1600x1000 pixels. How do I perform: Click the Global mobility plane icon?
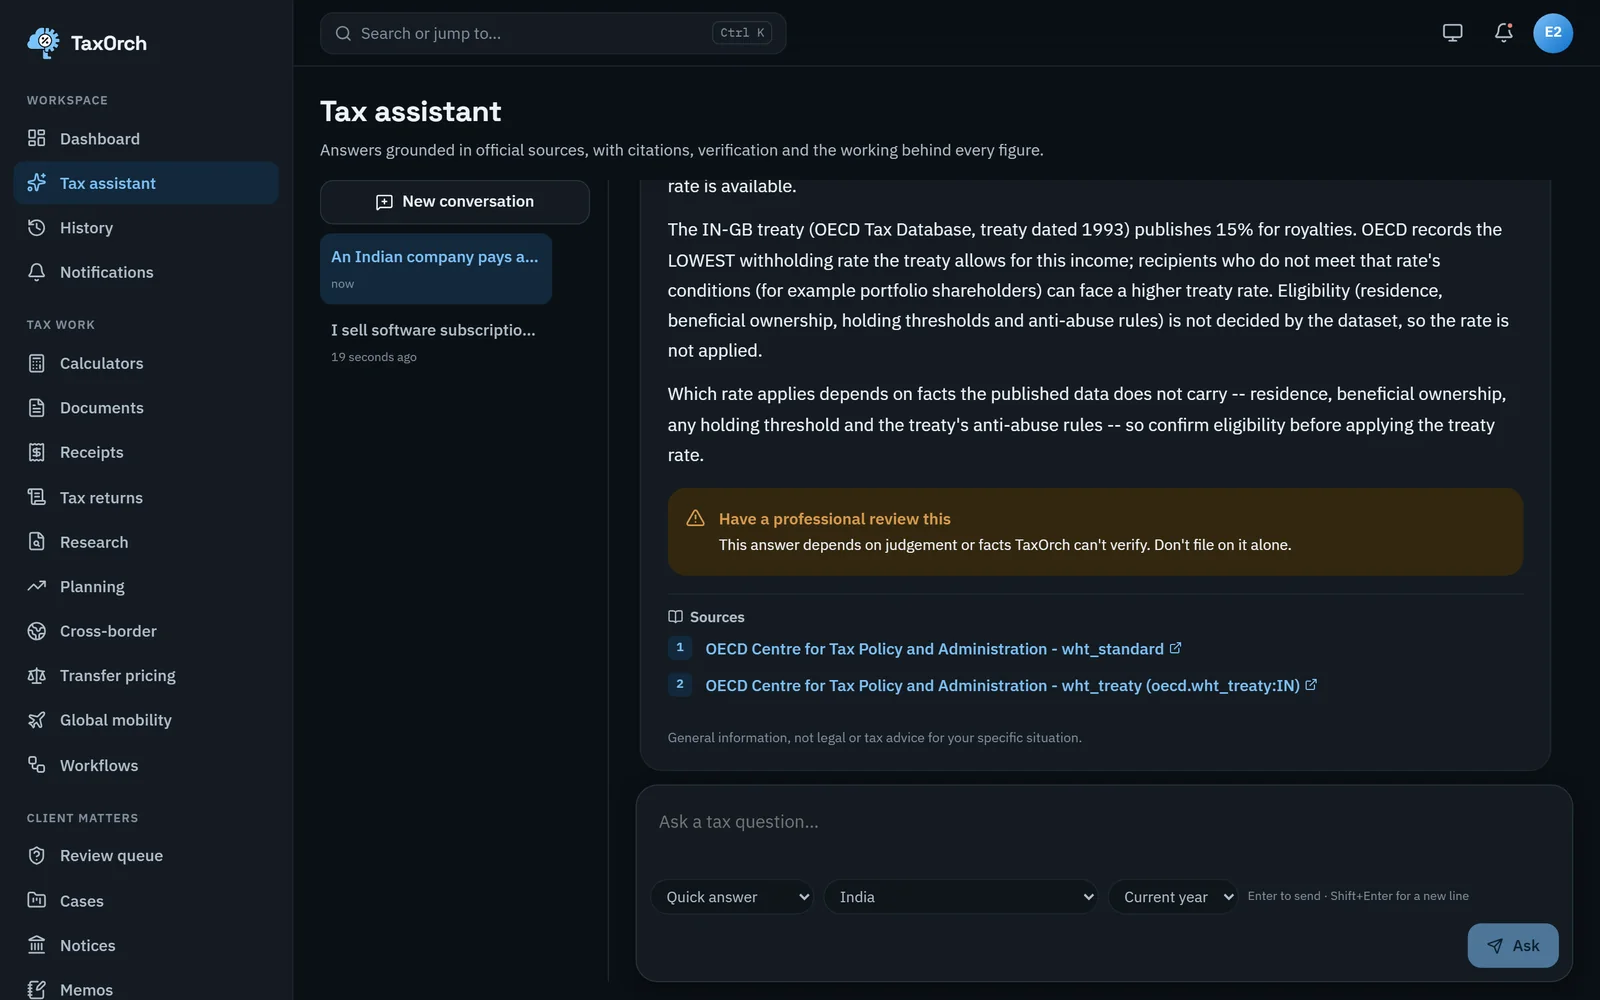(37, 720)
